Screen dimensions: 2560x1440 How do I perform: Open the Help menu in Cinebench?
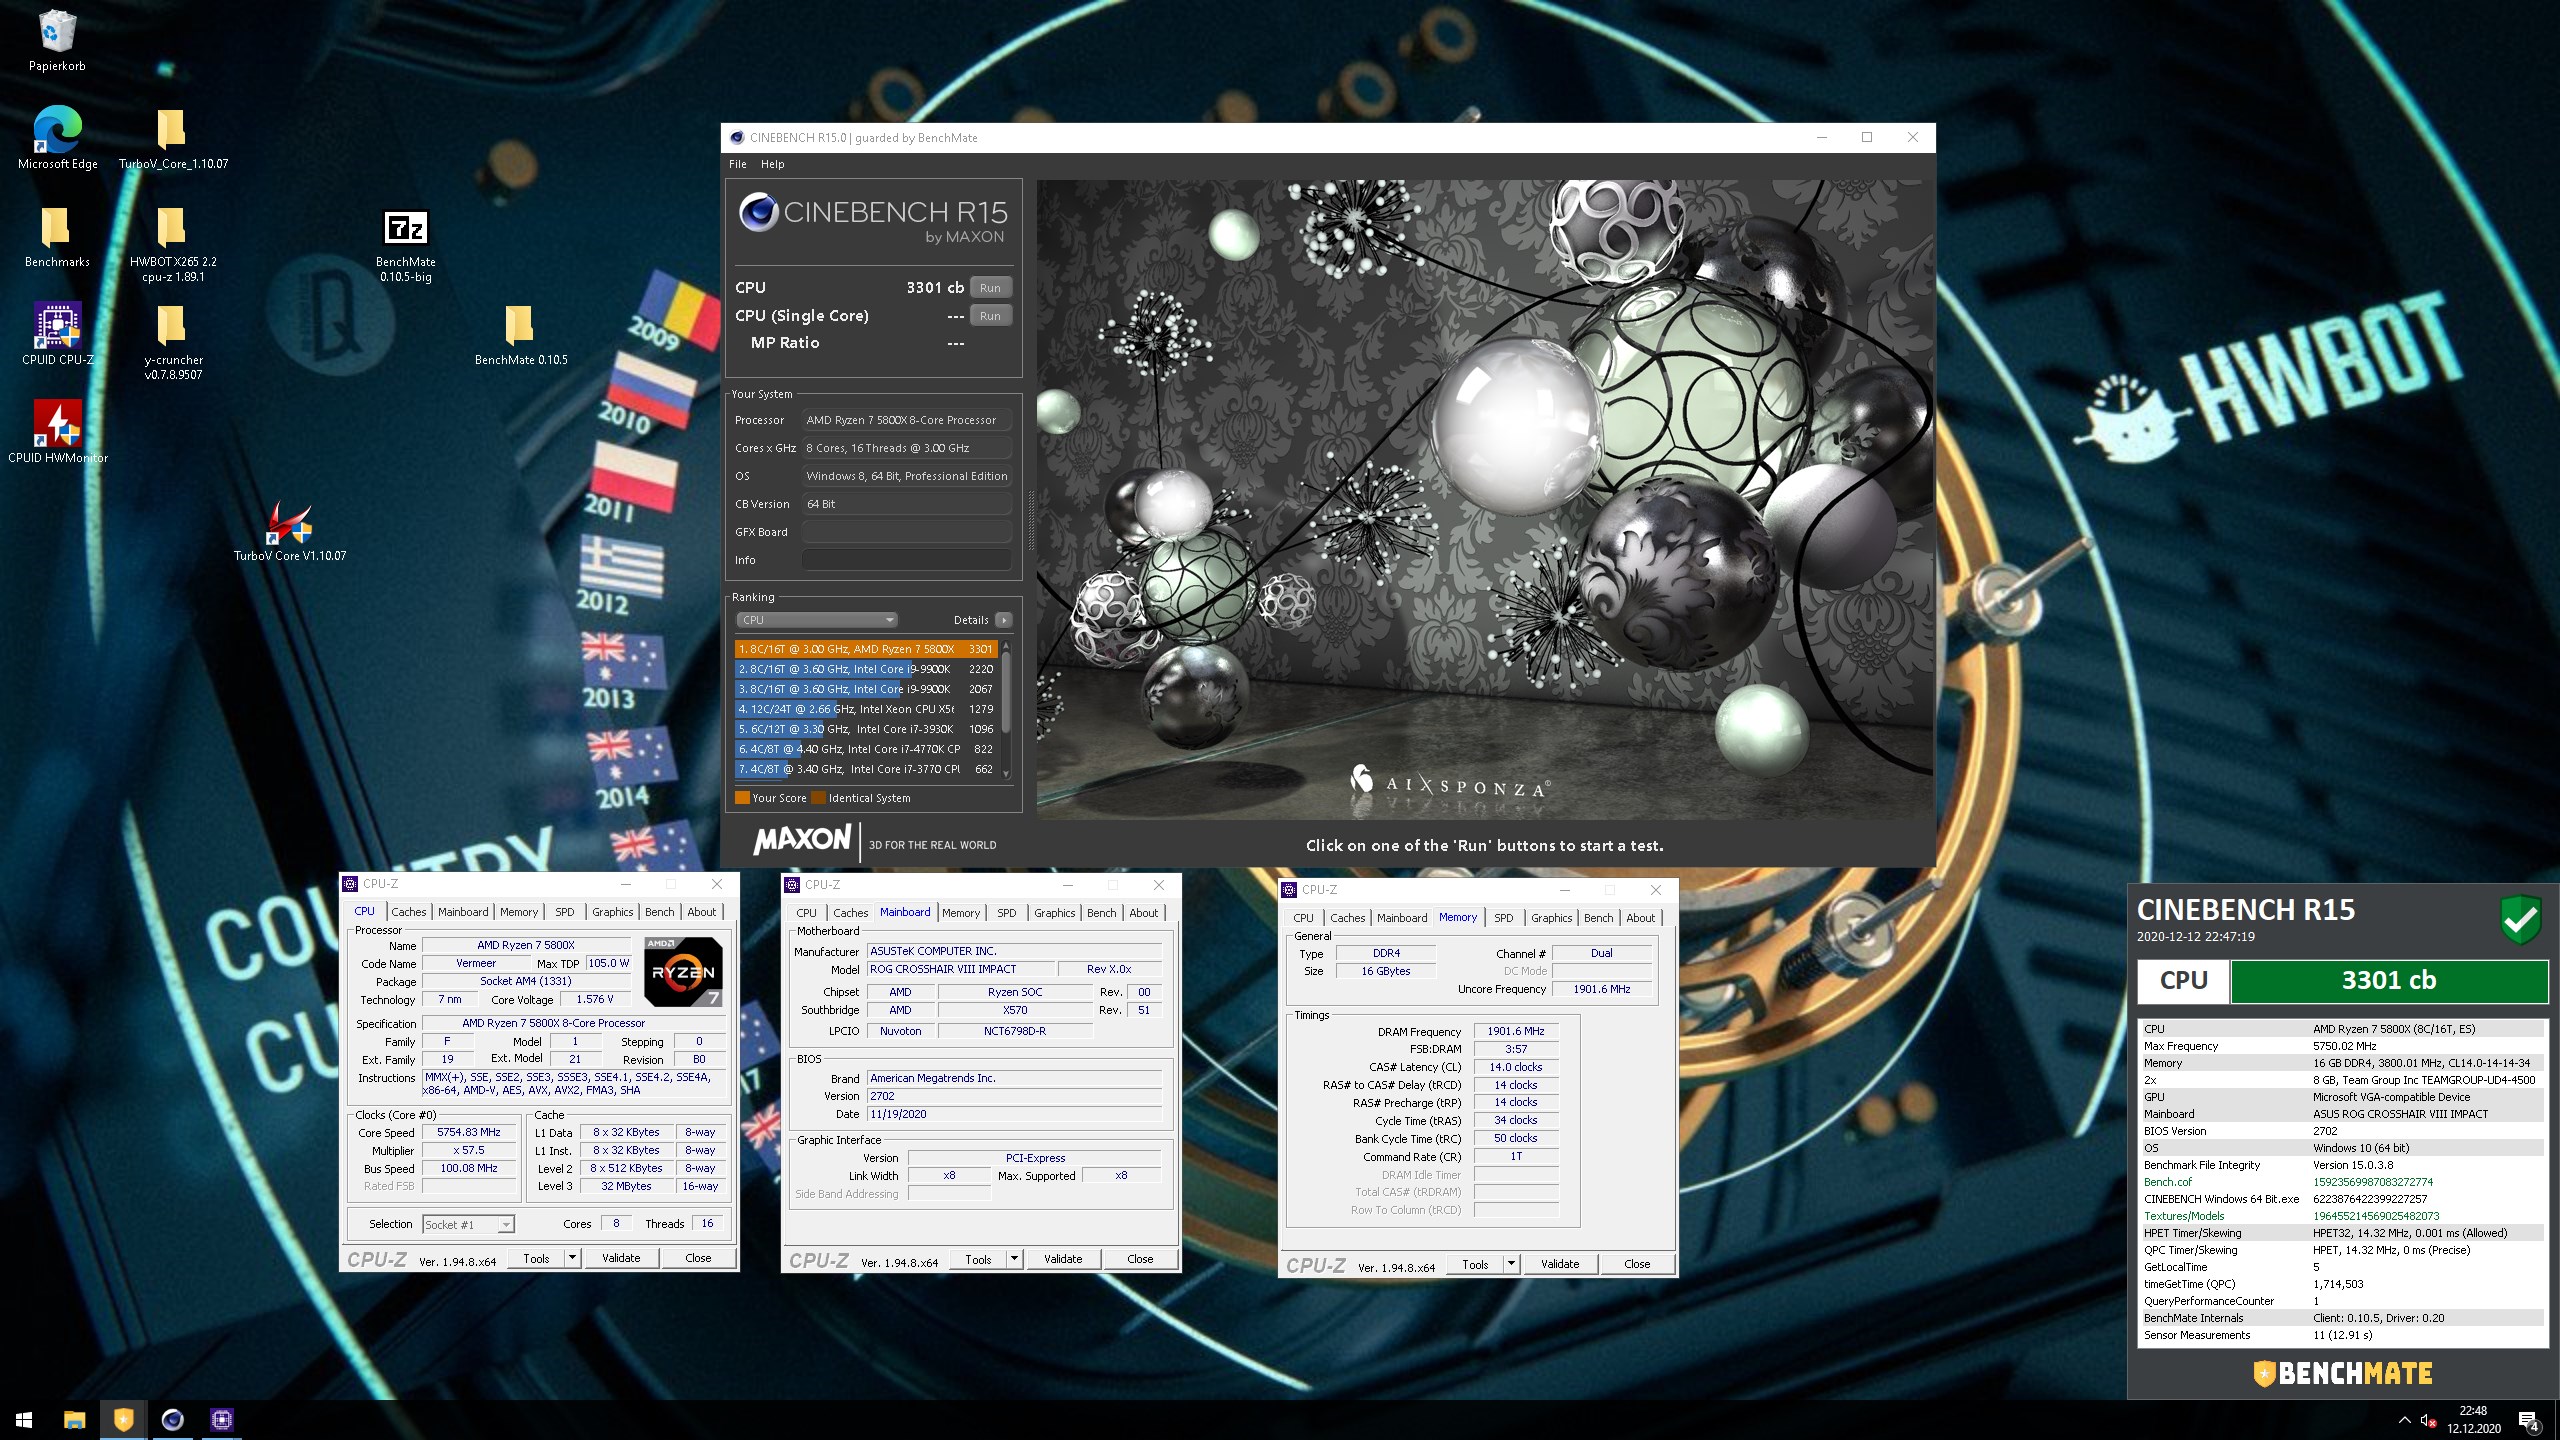pyautogui.click(x=772, y=164)
